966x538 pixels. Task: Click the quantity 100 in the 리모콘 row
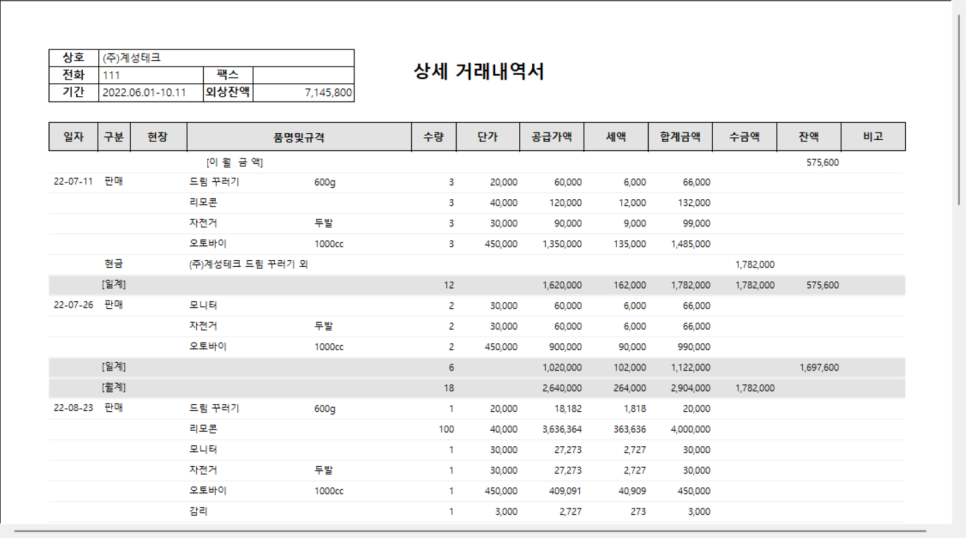click(447, 430)
